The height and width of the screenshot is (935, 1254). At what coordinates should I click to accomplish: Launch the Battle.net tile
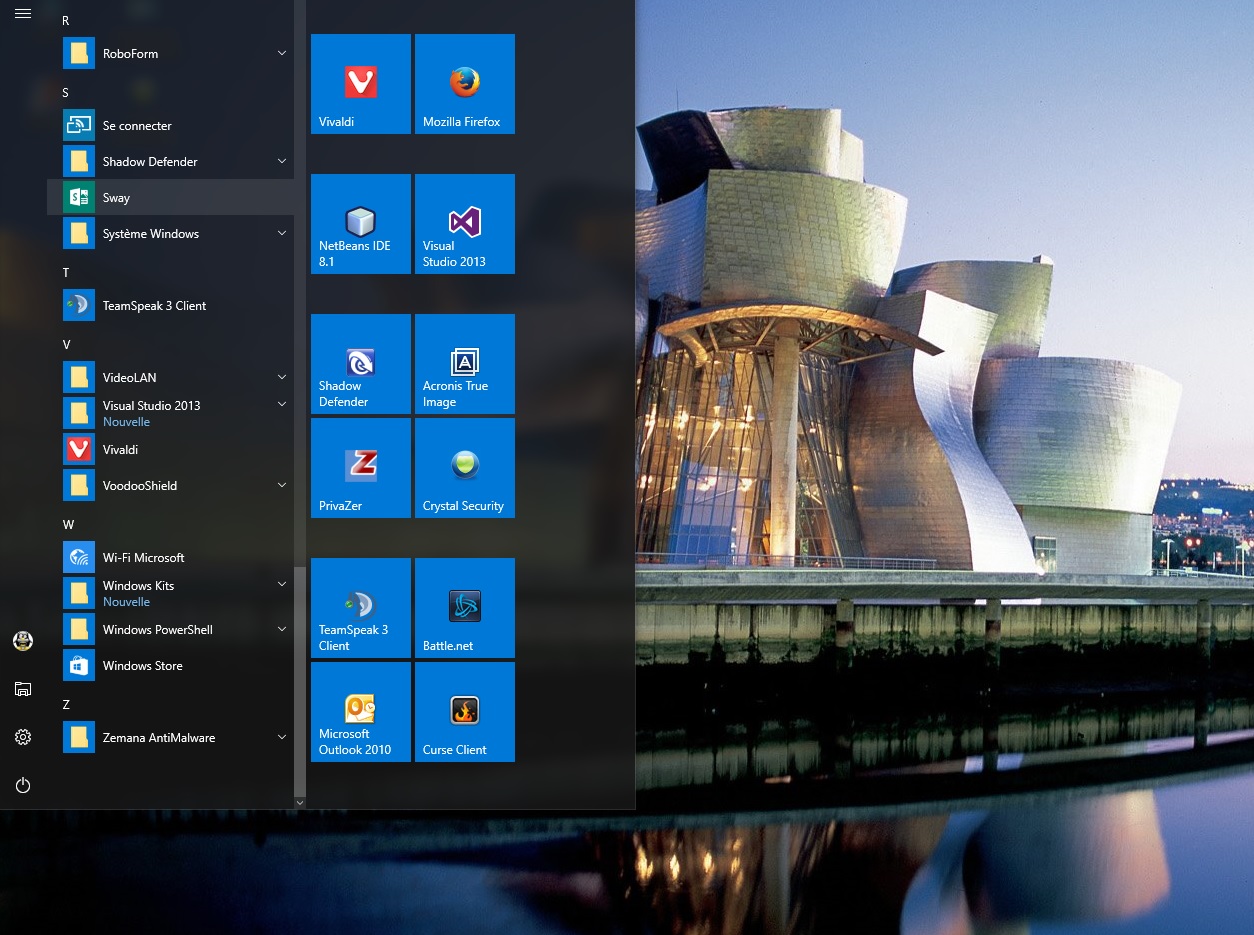(464, 608)
